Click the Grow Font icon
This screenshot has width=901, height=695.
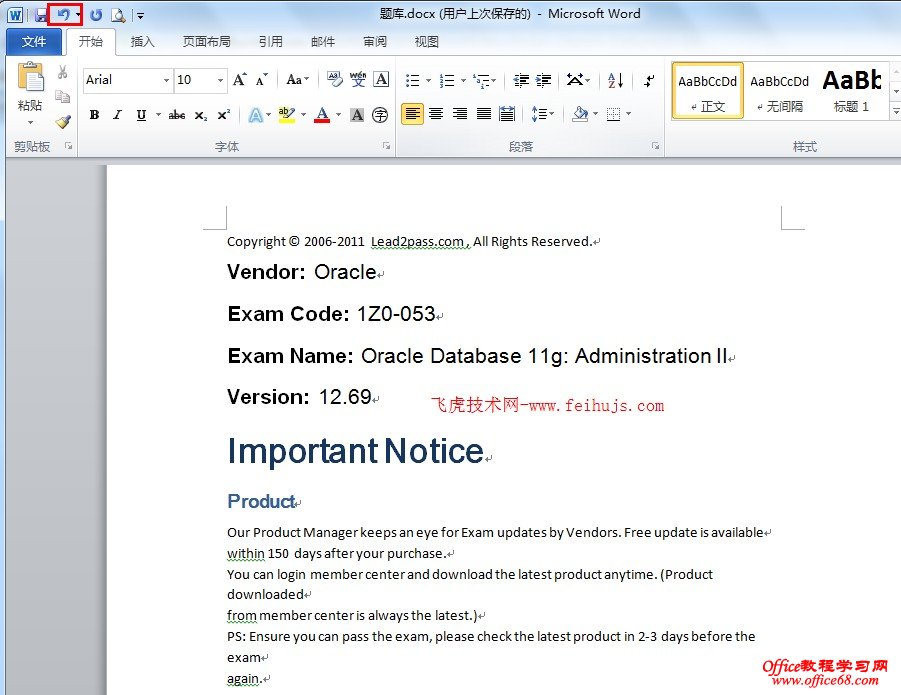[x=240, y=80]
